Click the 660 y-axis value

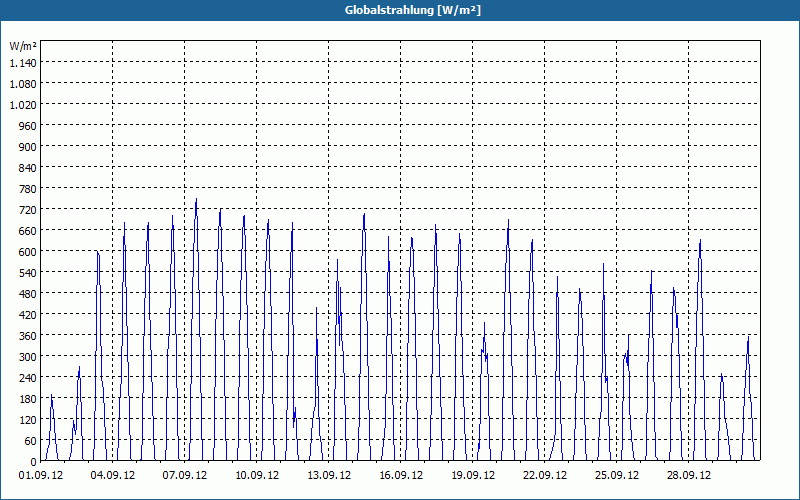[x=29, y=231]
